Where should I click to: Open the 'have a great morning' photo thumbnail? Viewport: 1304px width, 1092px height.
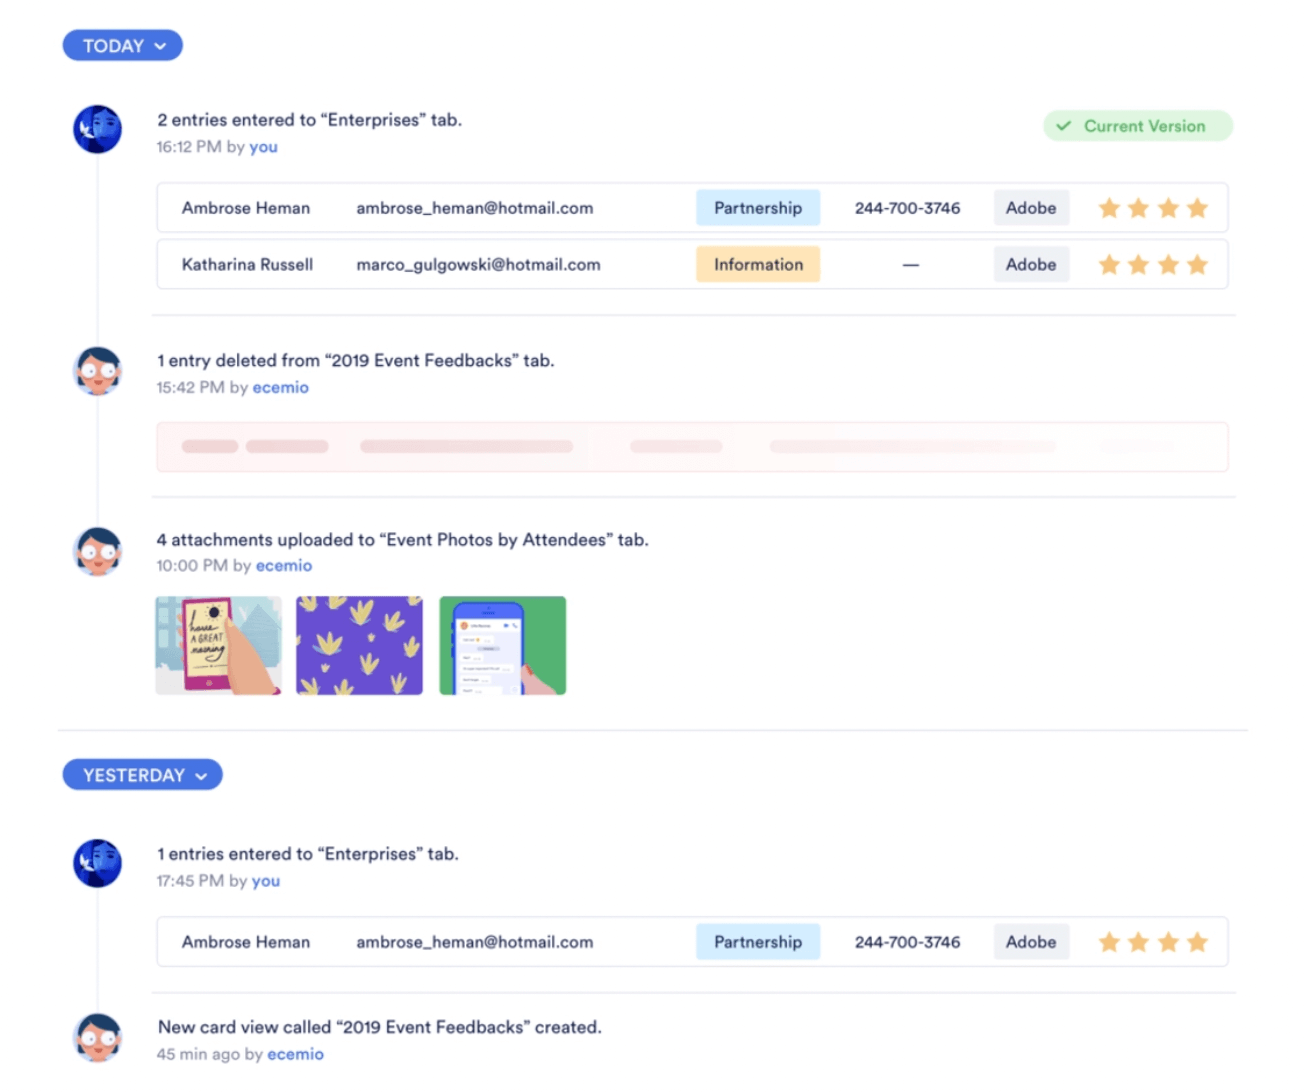pos(218,645)
